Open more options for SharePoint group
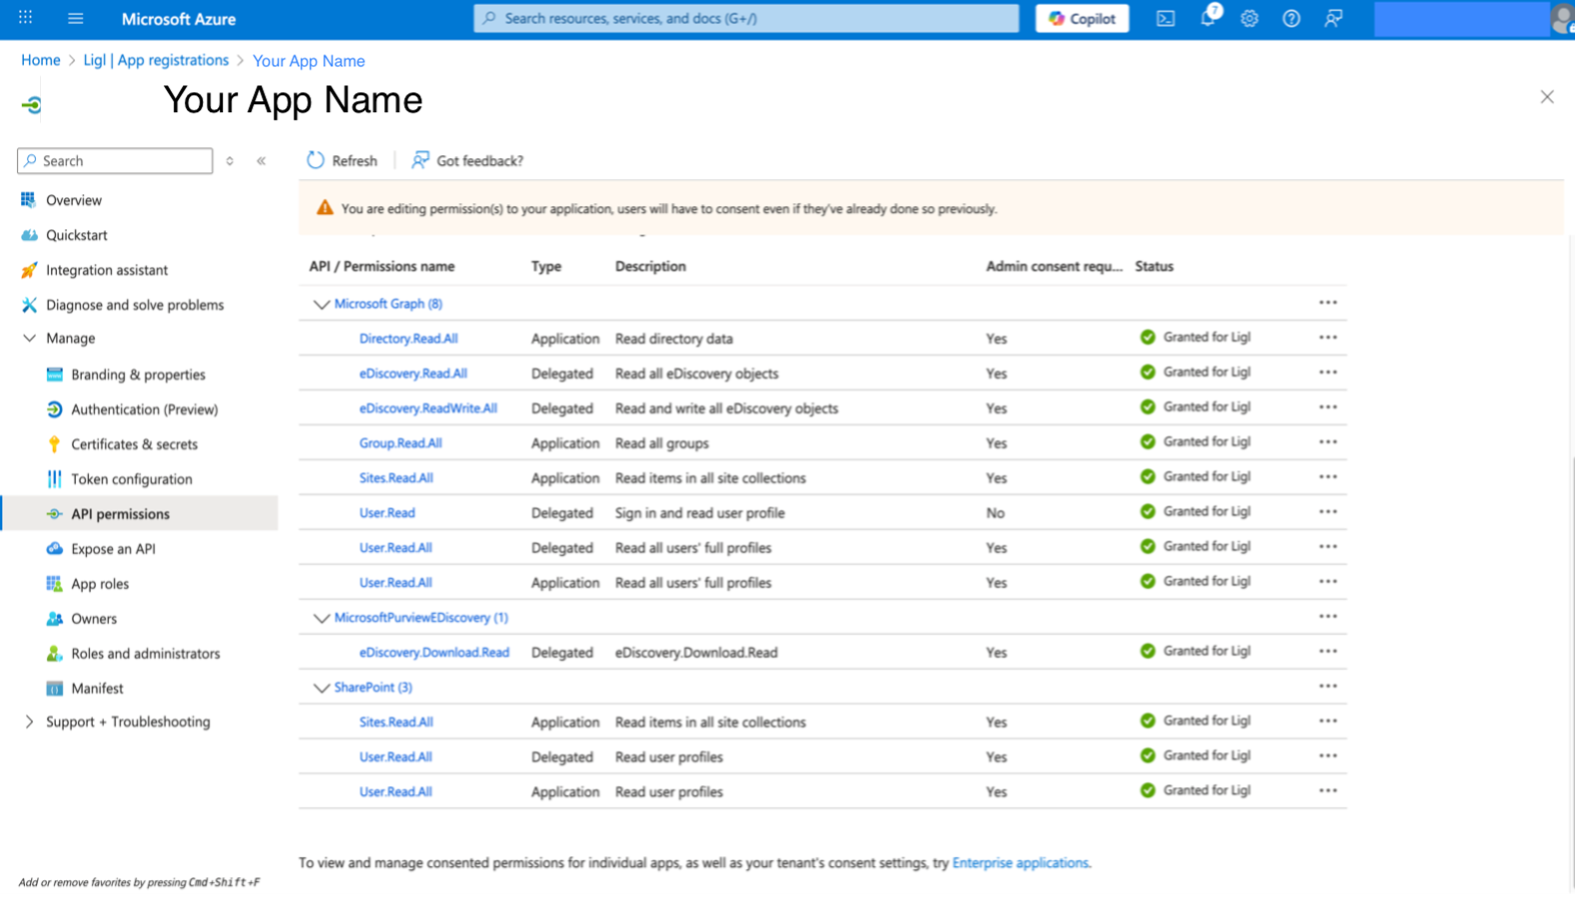 point(1328,687)
